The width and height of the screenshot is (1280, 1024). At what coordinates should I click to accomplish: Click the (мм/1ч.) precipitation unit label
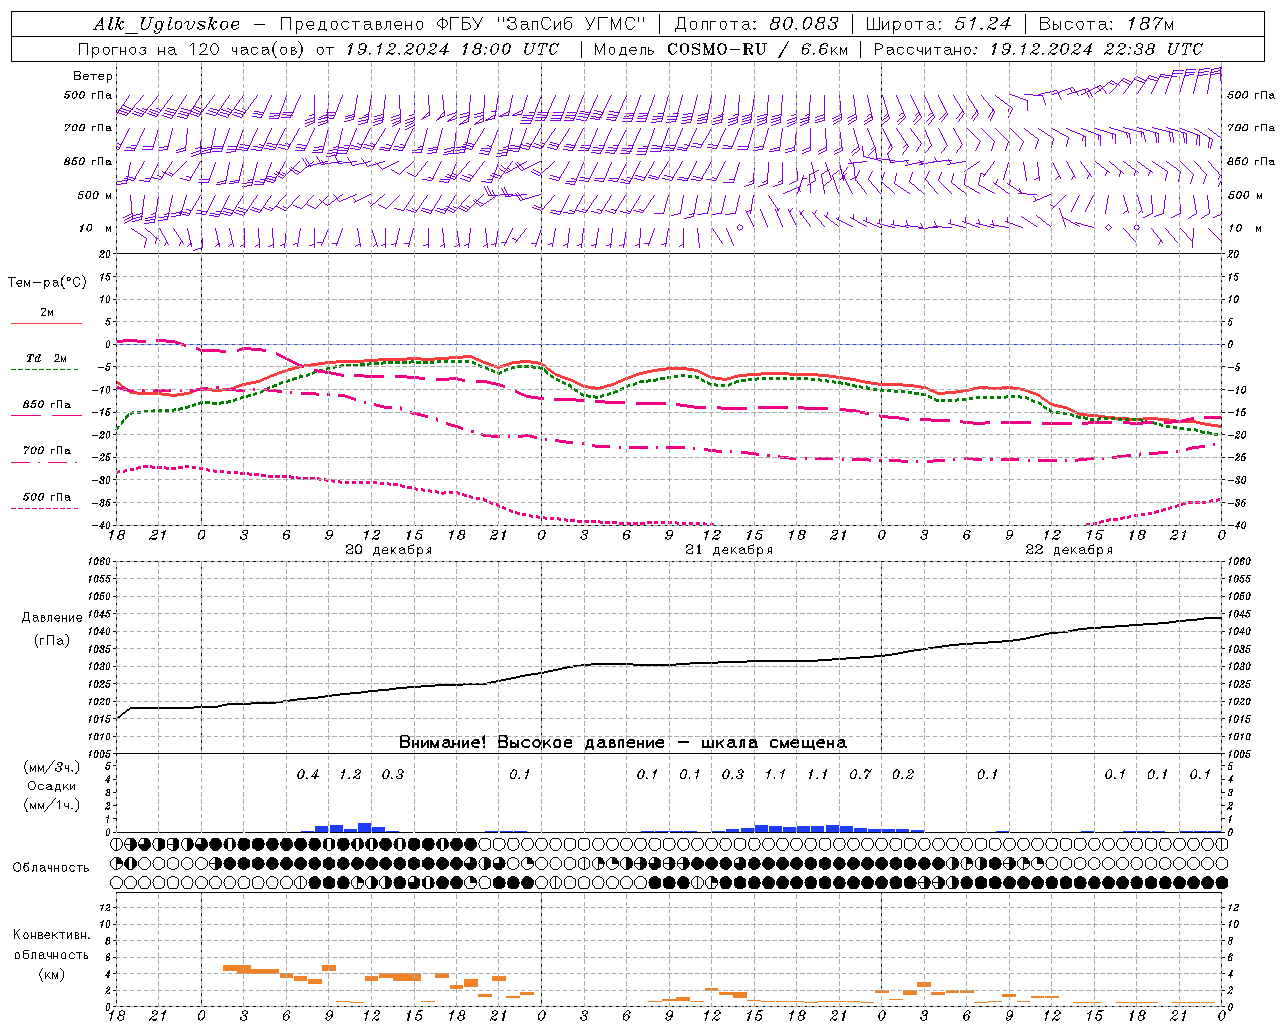(51, 805)
